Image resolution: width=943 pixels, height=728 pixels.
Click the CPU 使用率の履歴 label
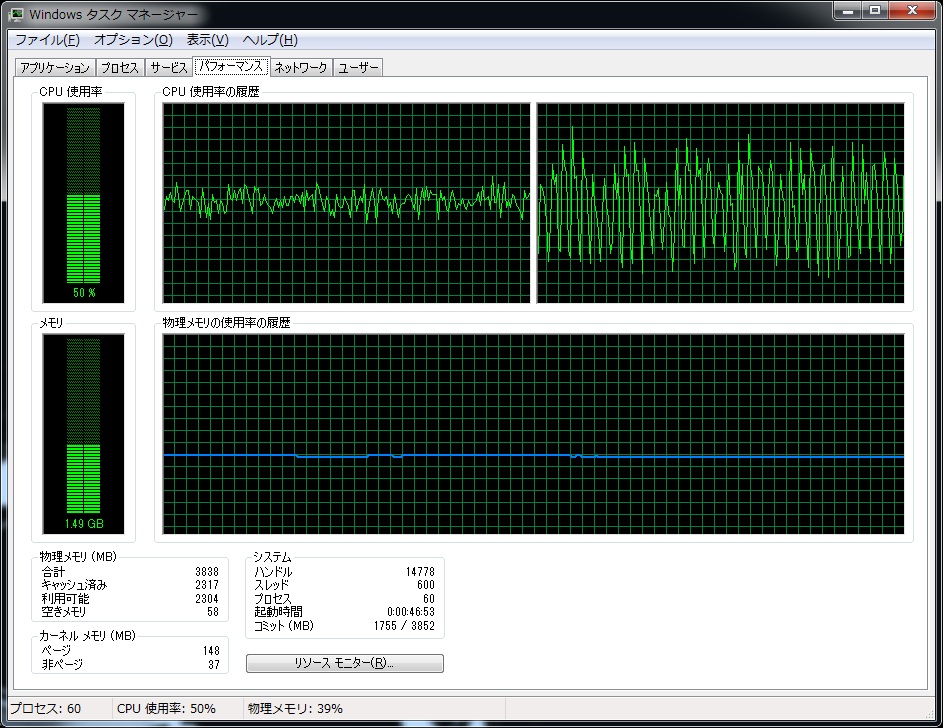click(210, 91)
